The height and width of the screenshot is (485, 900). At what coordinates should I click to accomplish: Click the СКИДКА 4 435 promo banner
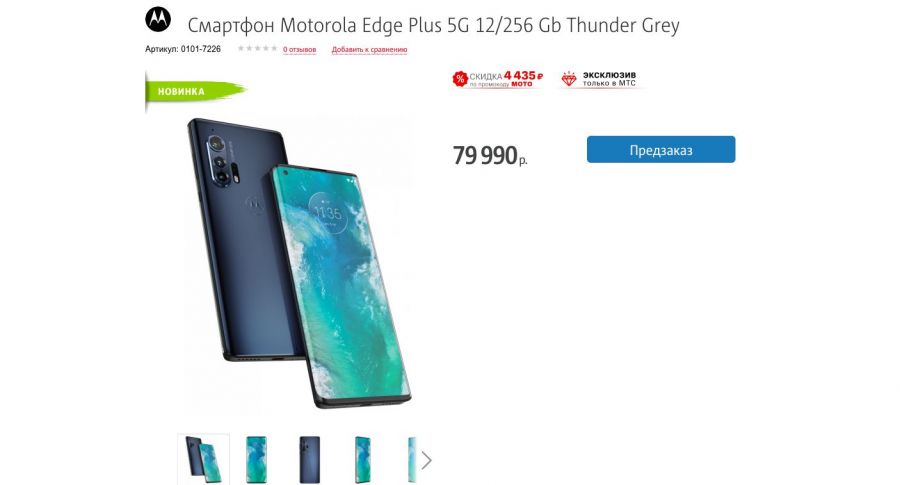(x=498, y=79)
